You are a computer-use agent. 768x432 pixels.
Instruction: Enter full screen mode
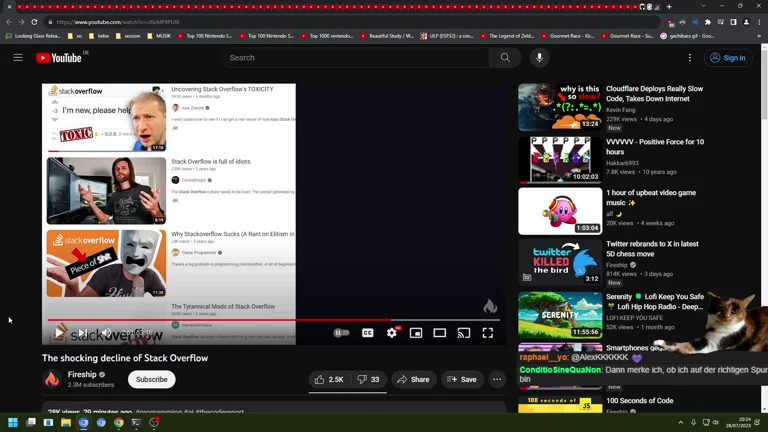tap(488, 333)
